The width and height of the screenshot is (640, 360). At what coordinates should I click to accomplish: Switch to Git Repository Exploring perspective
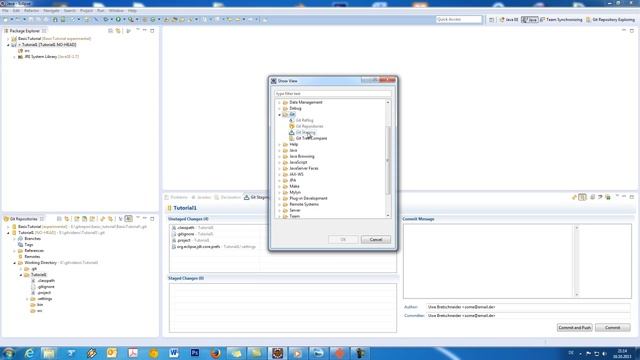(610, 20)
